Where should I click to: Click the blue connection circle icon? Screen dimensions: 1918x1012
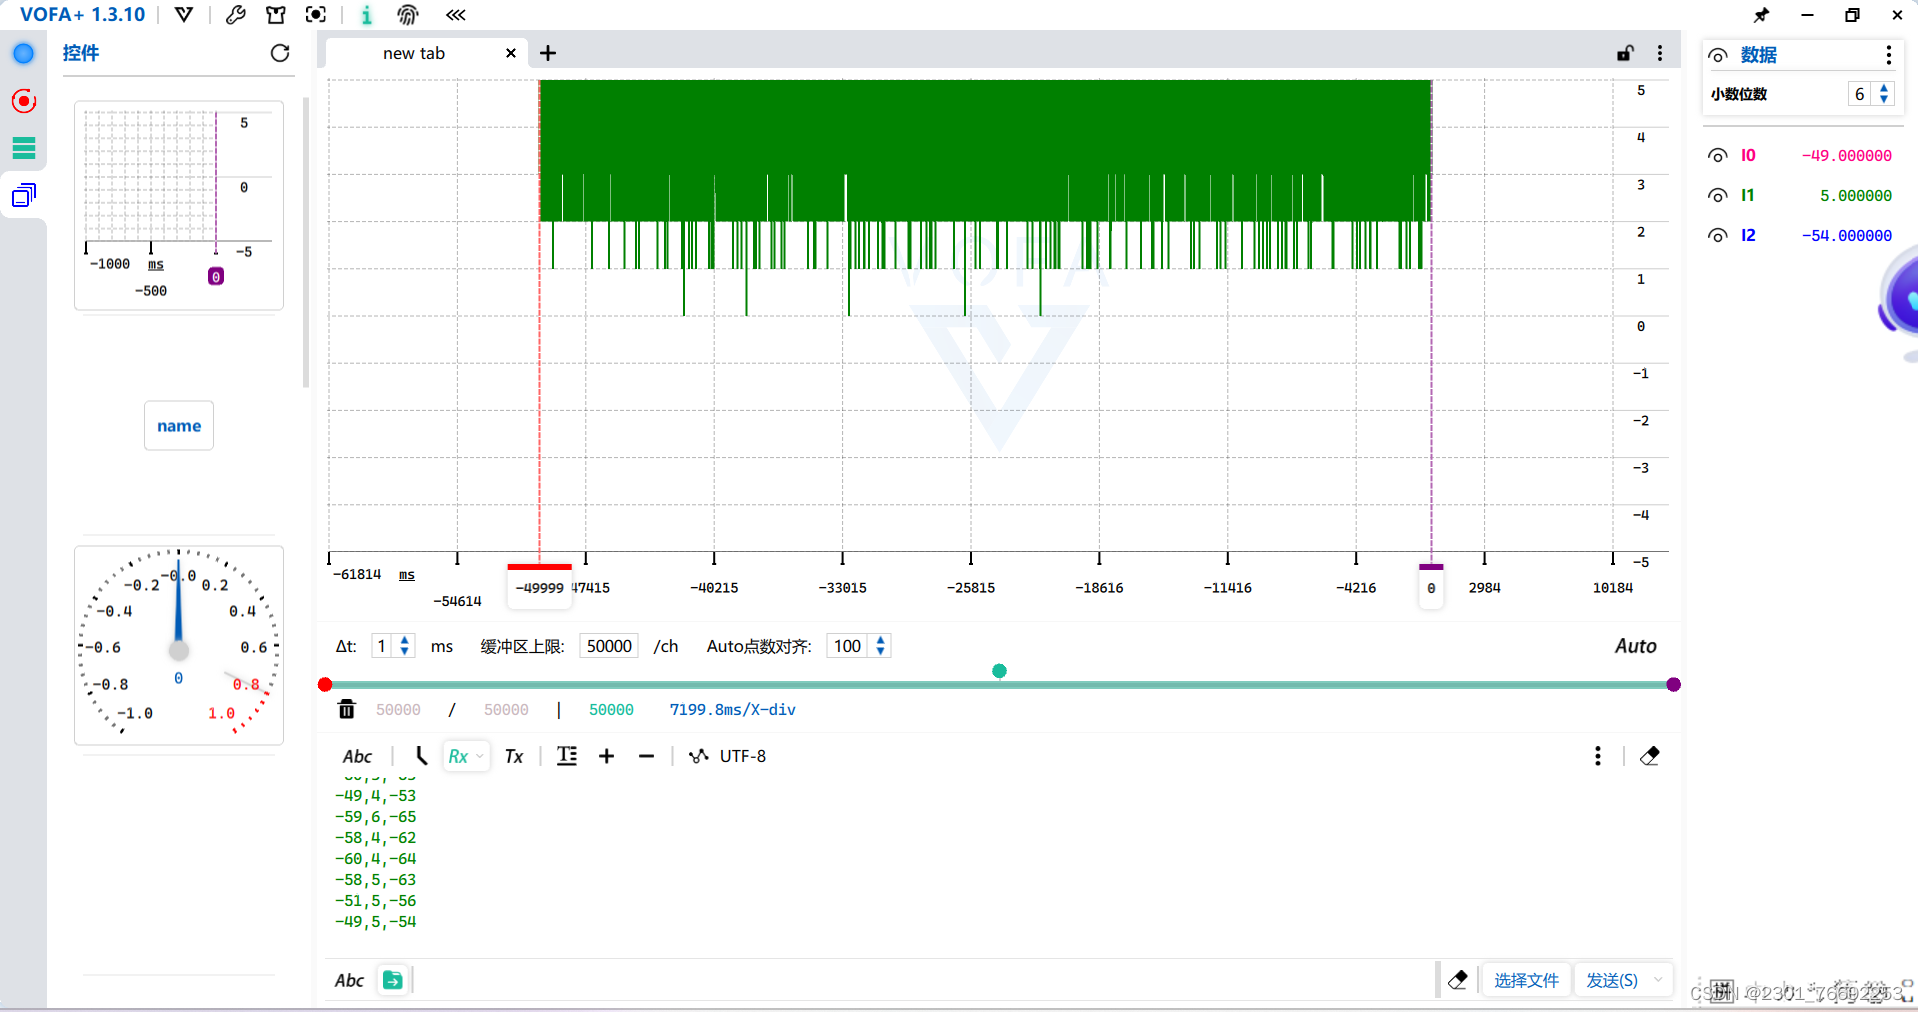[23, 54]
